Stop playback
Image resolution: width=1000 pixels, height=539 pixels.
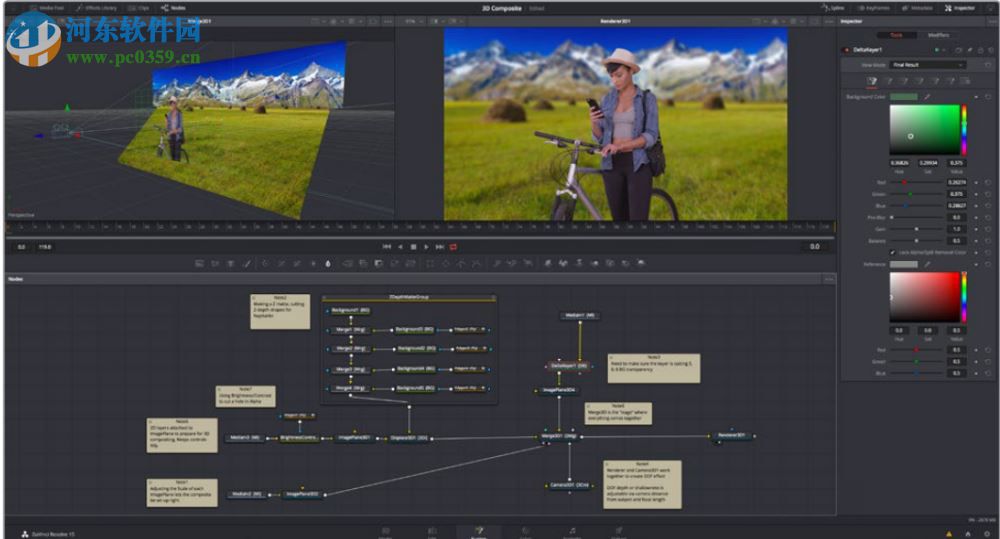tap(413, 247)
